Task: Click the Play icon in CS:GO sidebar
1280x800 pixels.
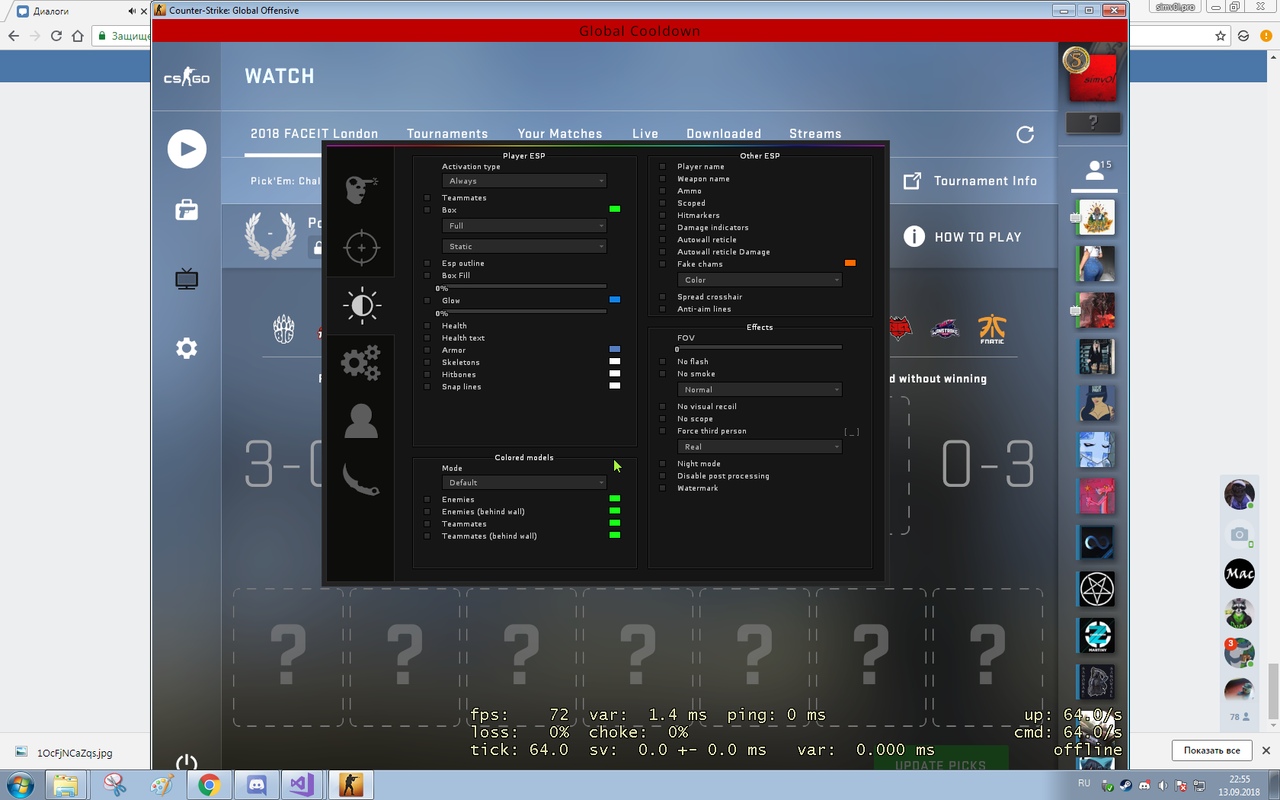Action: point(187,149)
